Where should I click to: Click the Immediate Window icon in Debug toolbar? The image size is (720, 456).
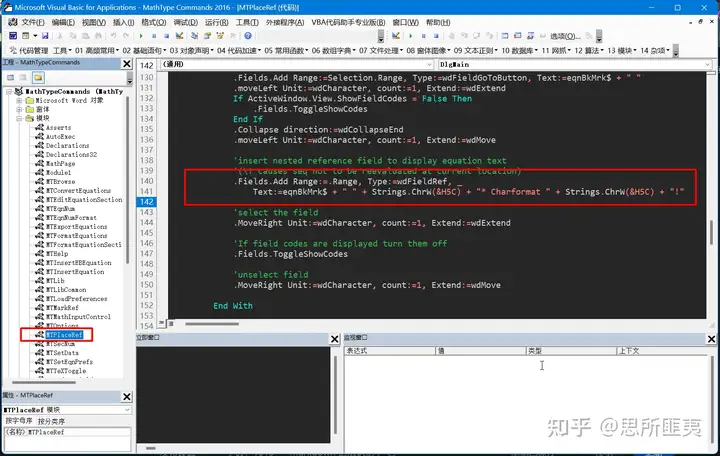click(x=518, y=36)
